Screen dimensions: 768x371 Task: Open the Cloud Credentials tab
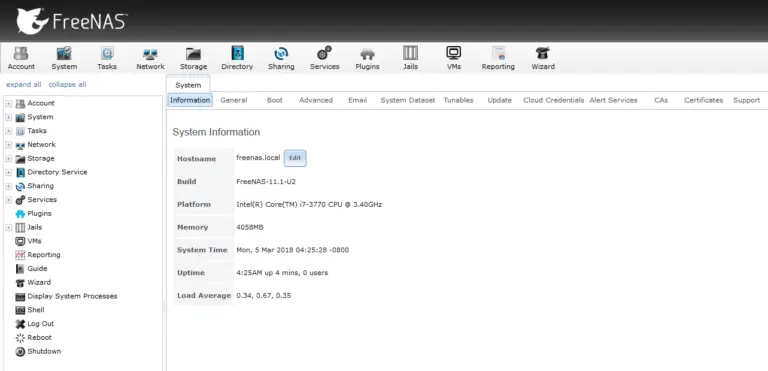[553, 100]
